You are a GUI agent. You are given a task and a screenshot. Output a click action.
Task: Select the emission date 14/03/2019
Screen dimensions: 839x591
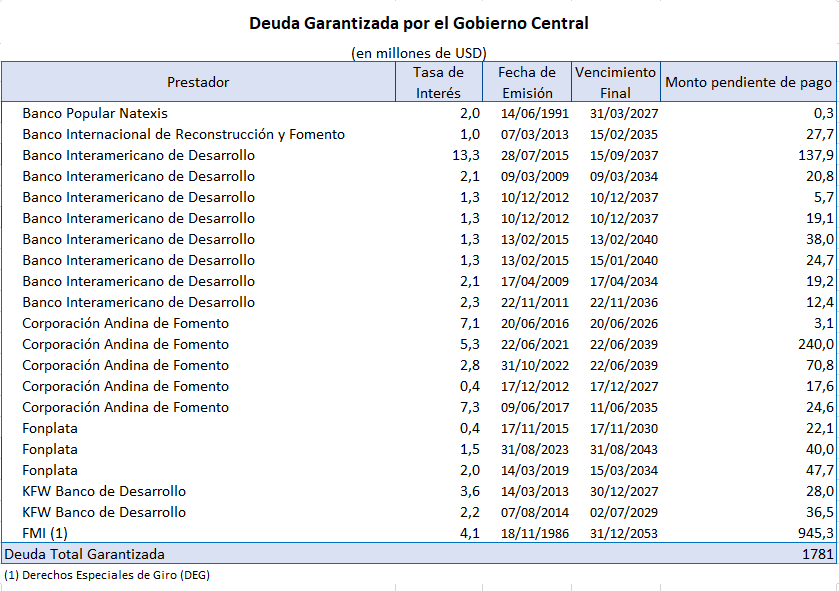coord(535,470)
